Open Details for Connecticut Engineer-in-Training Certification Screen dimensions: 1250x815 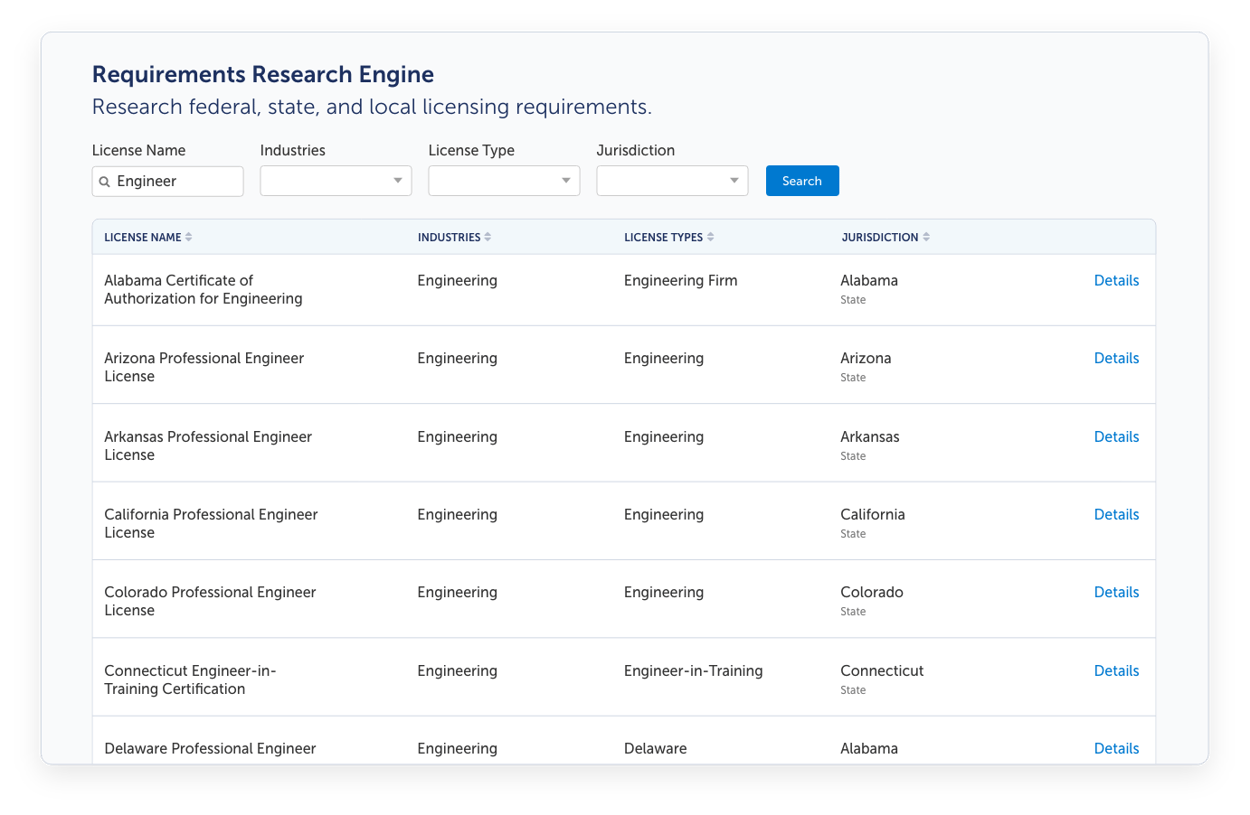tap(1116, 670)
